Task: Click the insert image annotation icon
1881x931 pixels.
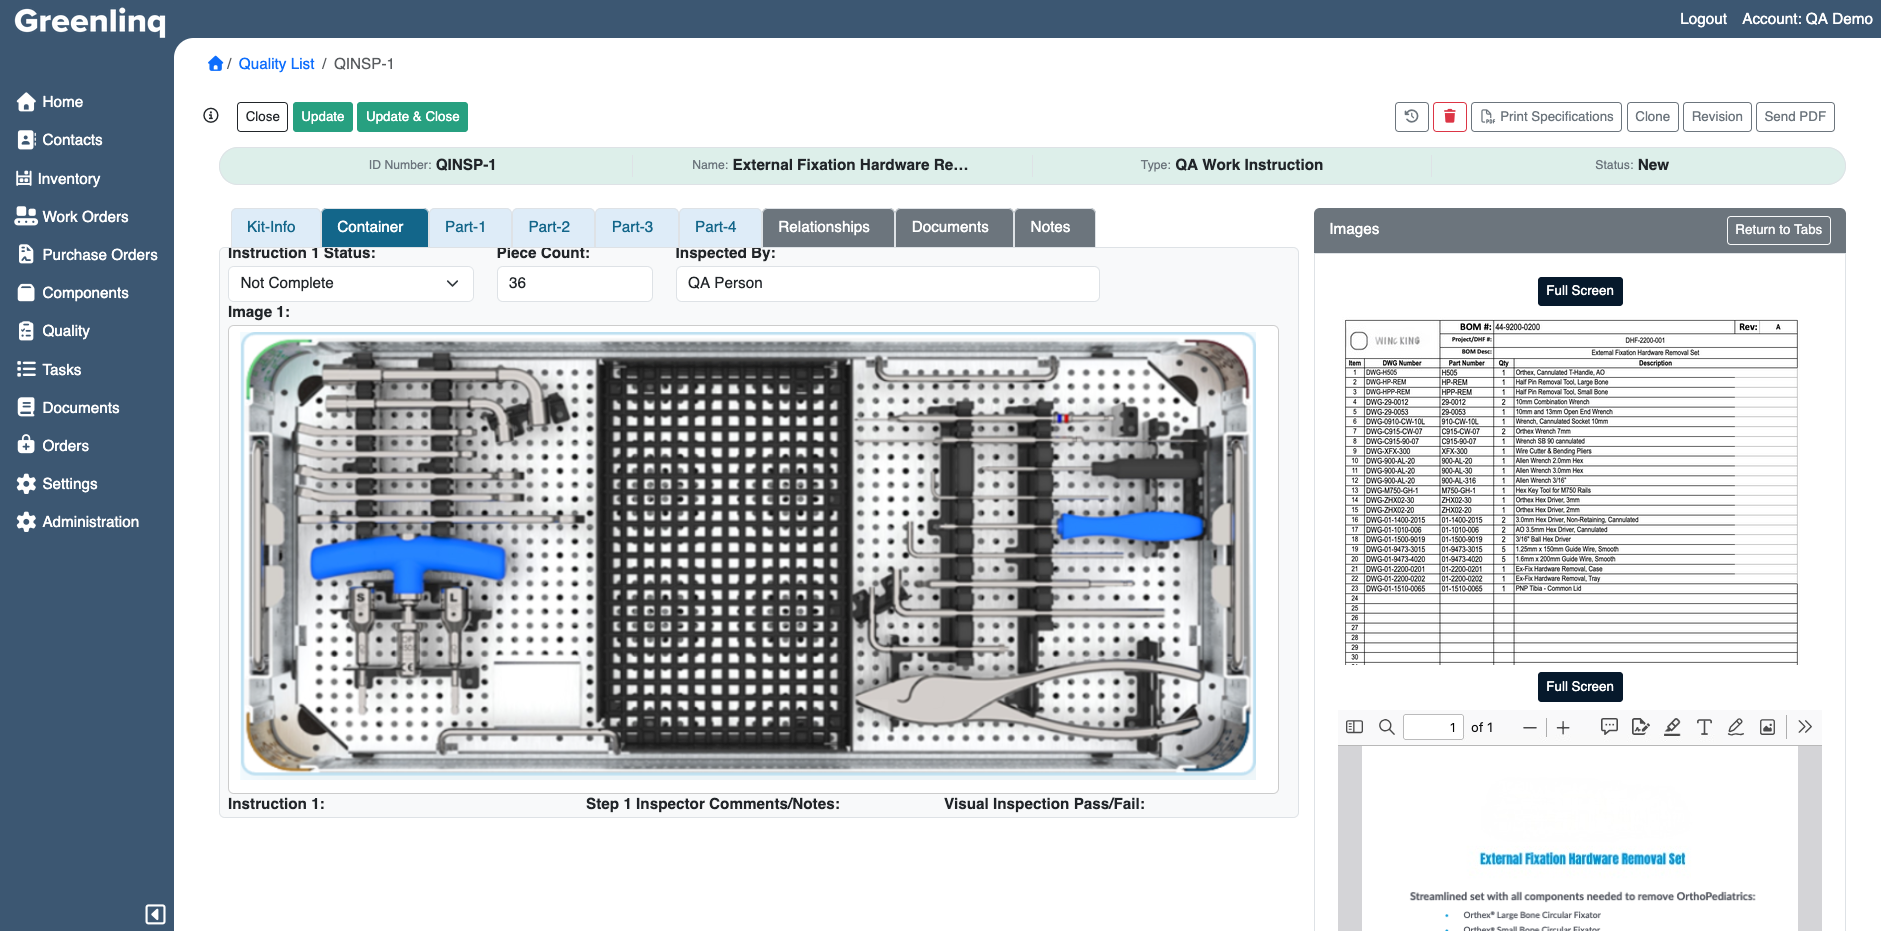Action: 1768,727
